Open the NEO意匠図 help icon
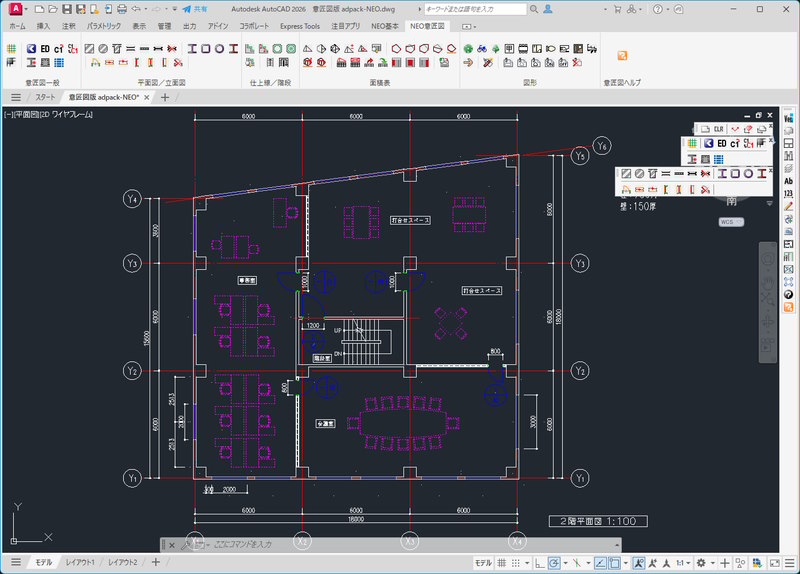 click(622, 55)
